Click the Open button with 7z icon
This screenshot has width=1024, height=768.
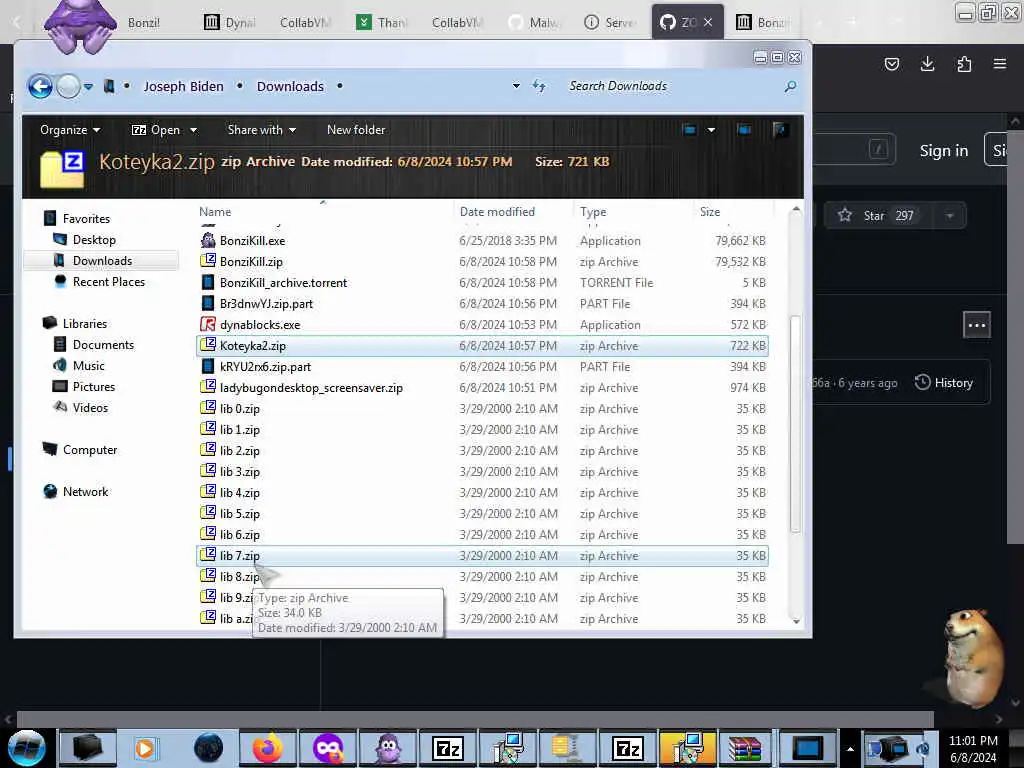(156, 130)
